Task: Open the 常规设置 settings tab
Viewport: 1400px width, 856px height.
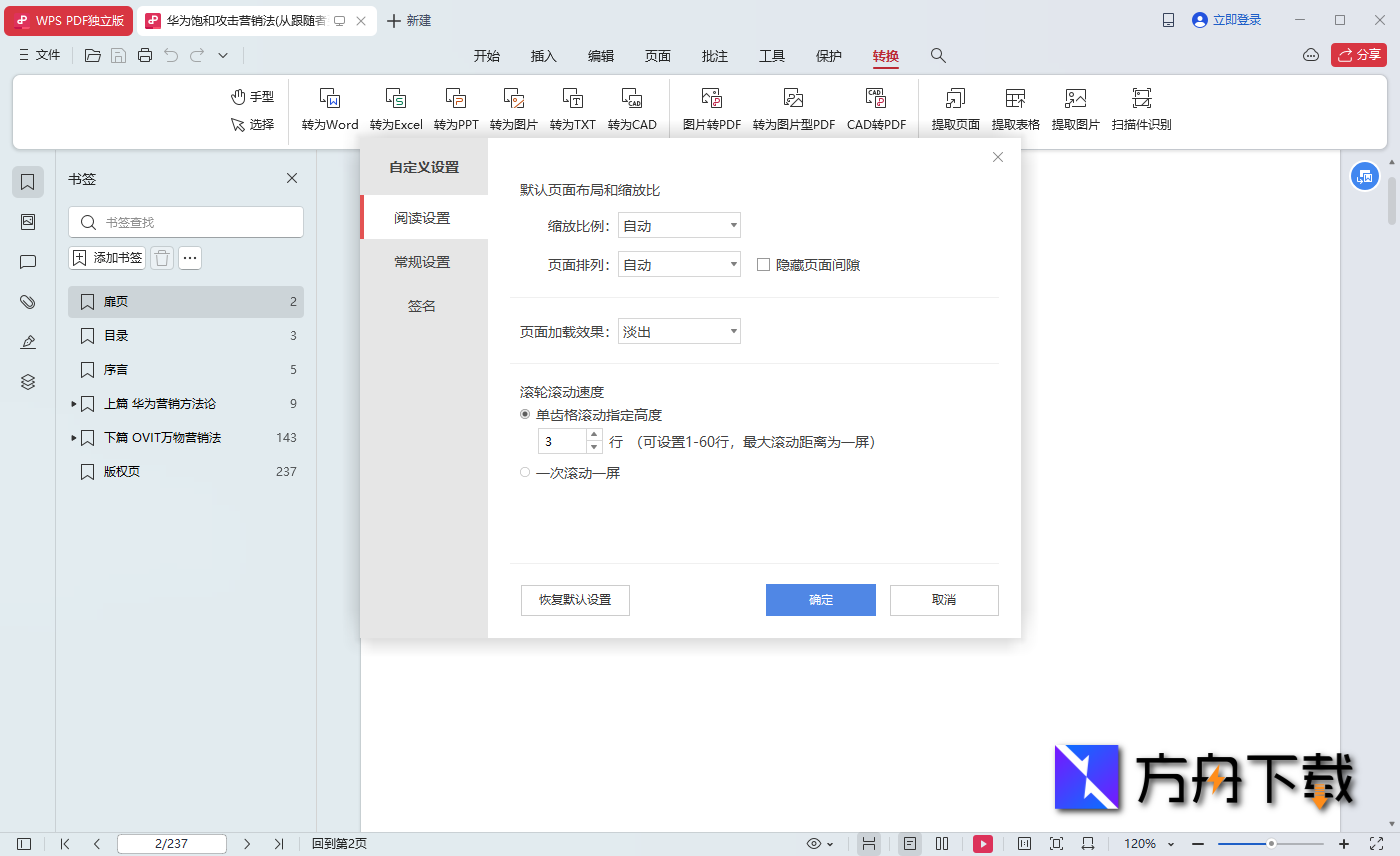Action: pos(421,261)
